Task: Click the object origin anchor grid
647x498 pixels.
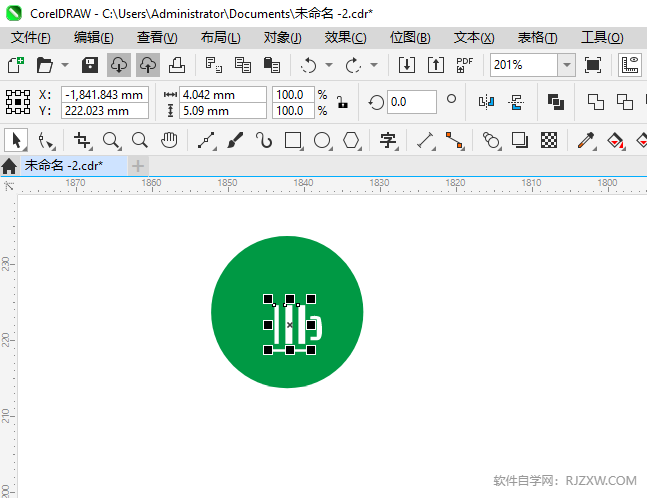Action: coord(18,102)
